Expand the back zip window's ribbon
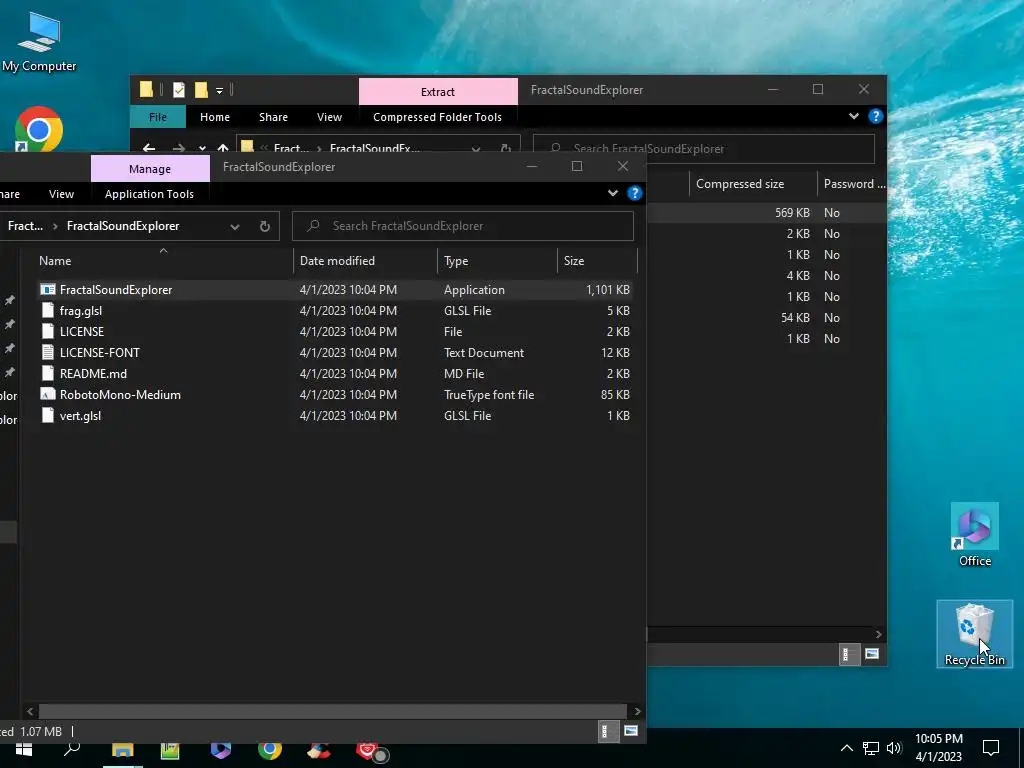The image size is (1024, 768). [854, 116]
